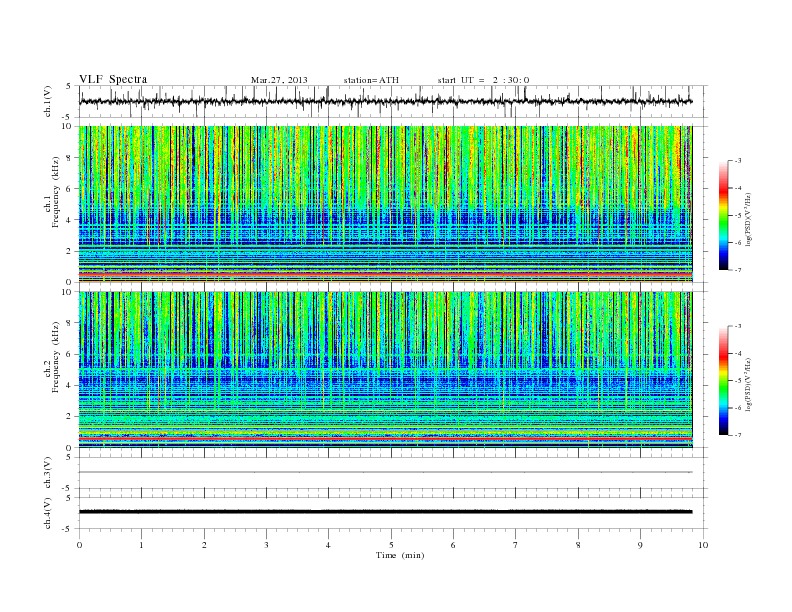Select the "ch.3(V)" axis label
Viewport: 792px width, 612px height.
[x=48, y=473]
